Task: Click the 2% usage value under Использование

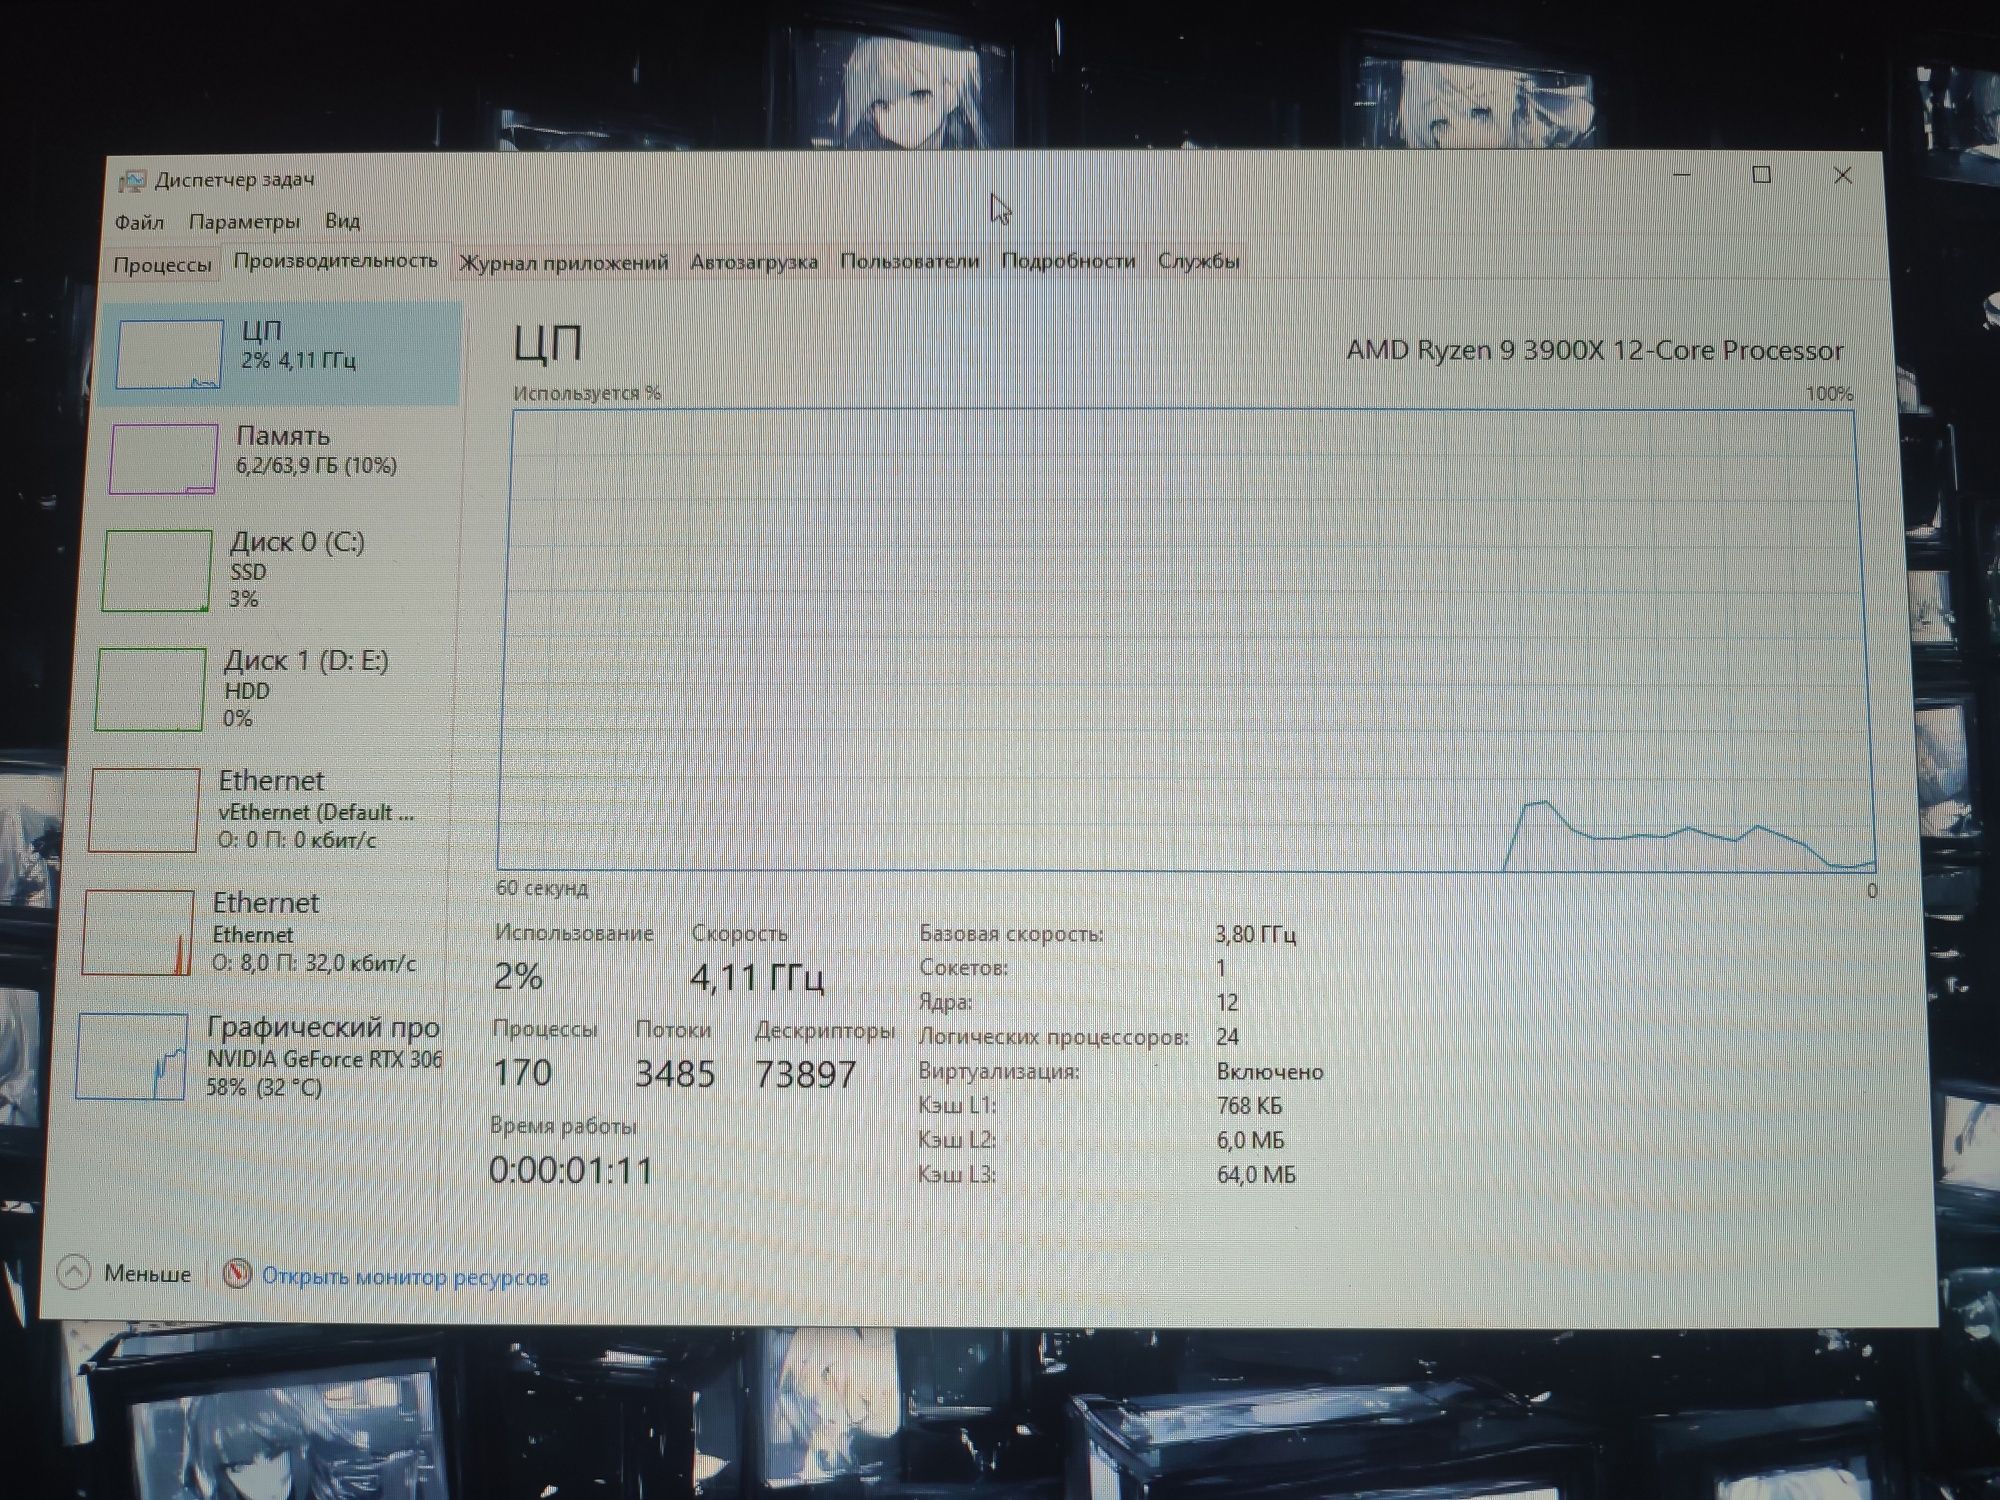Action: tap(518, 976)
